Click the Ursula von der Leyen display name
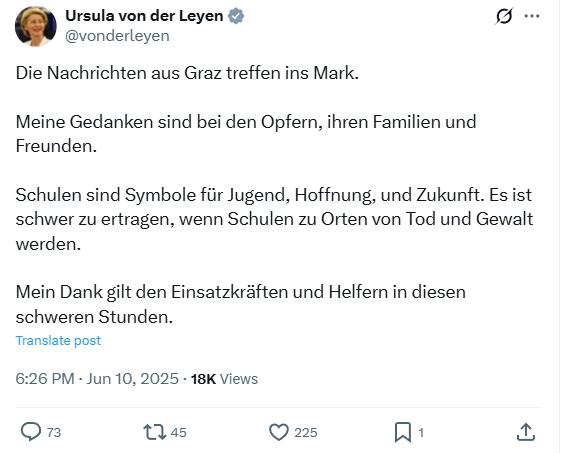 click(144, 16)
